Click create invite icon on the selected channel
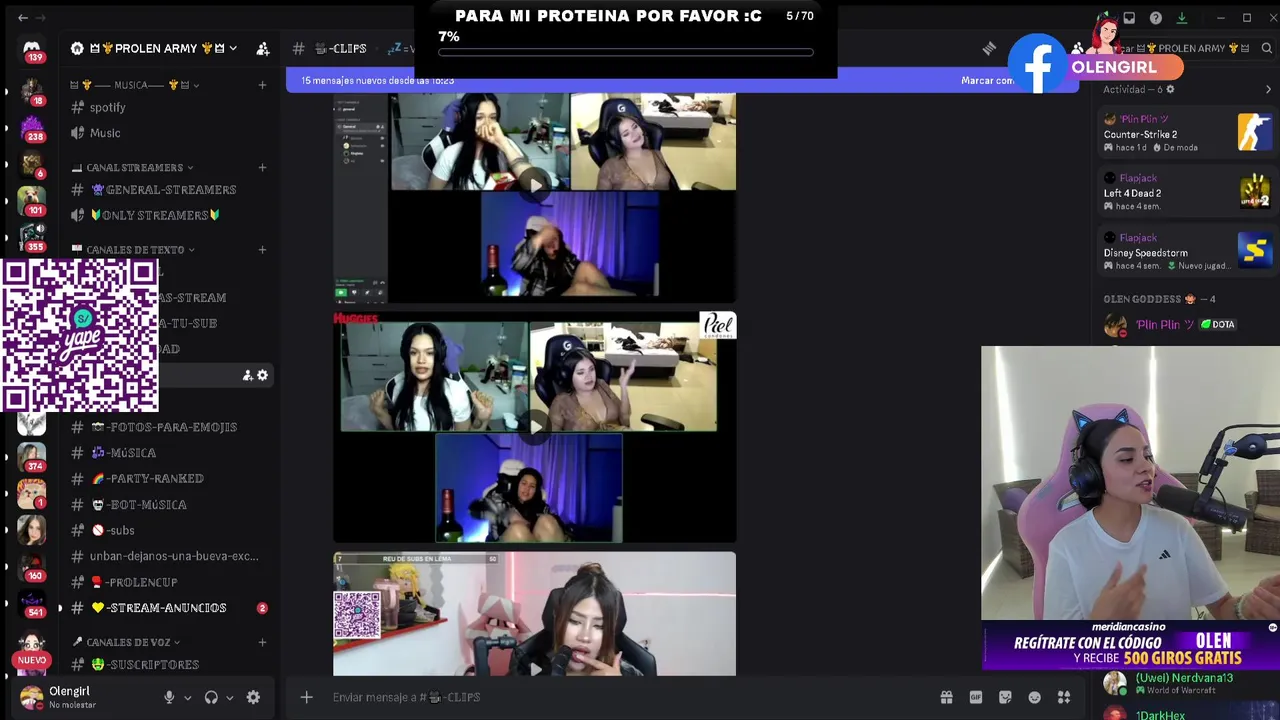Image resolution: width=1280 pixels, height=720 pixels. click(x=247, y=375)
